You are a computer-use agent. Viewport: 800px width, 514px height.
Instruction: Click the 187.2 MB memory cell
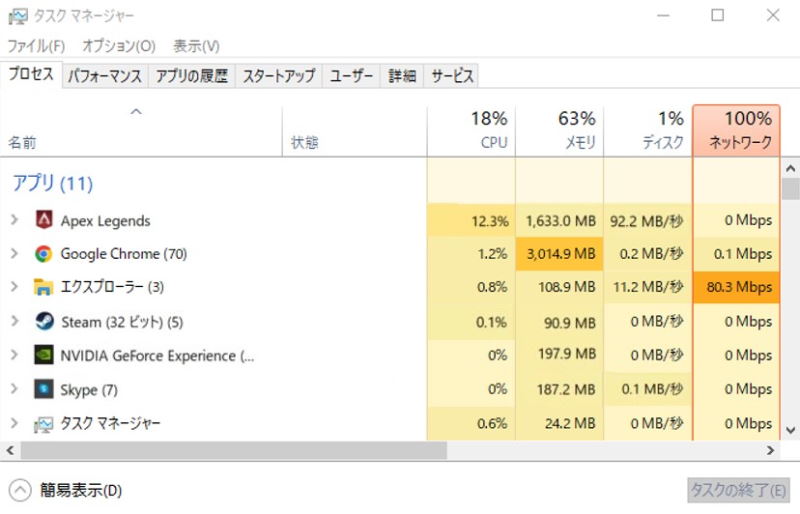[x=559, y=389]
